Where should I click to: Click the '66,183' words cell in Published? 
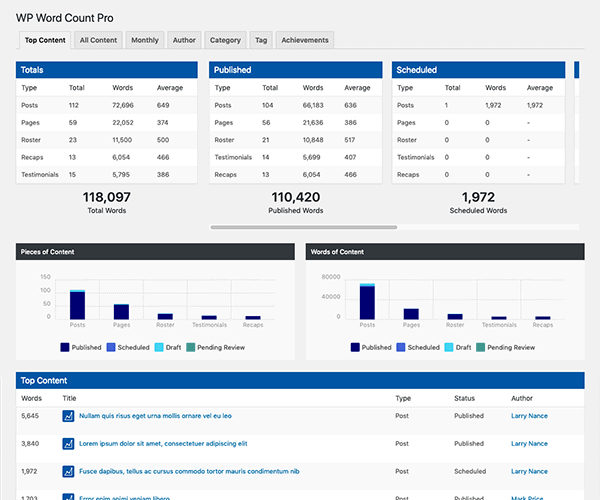click(313, 105)
